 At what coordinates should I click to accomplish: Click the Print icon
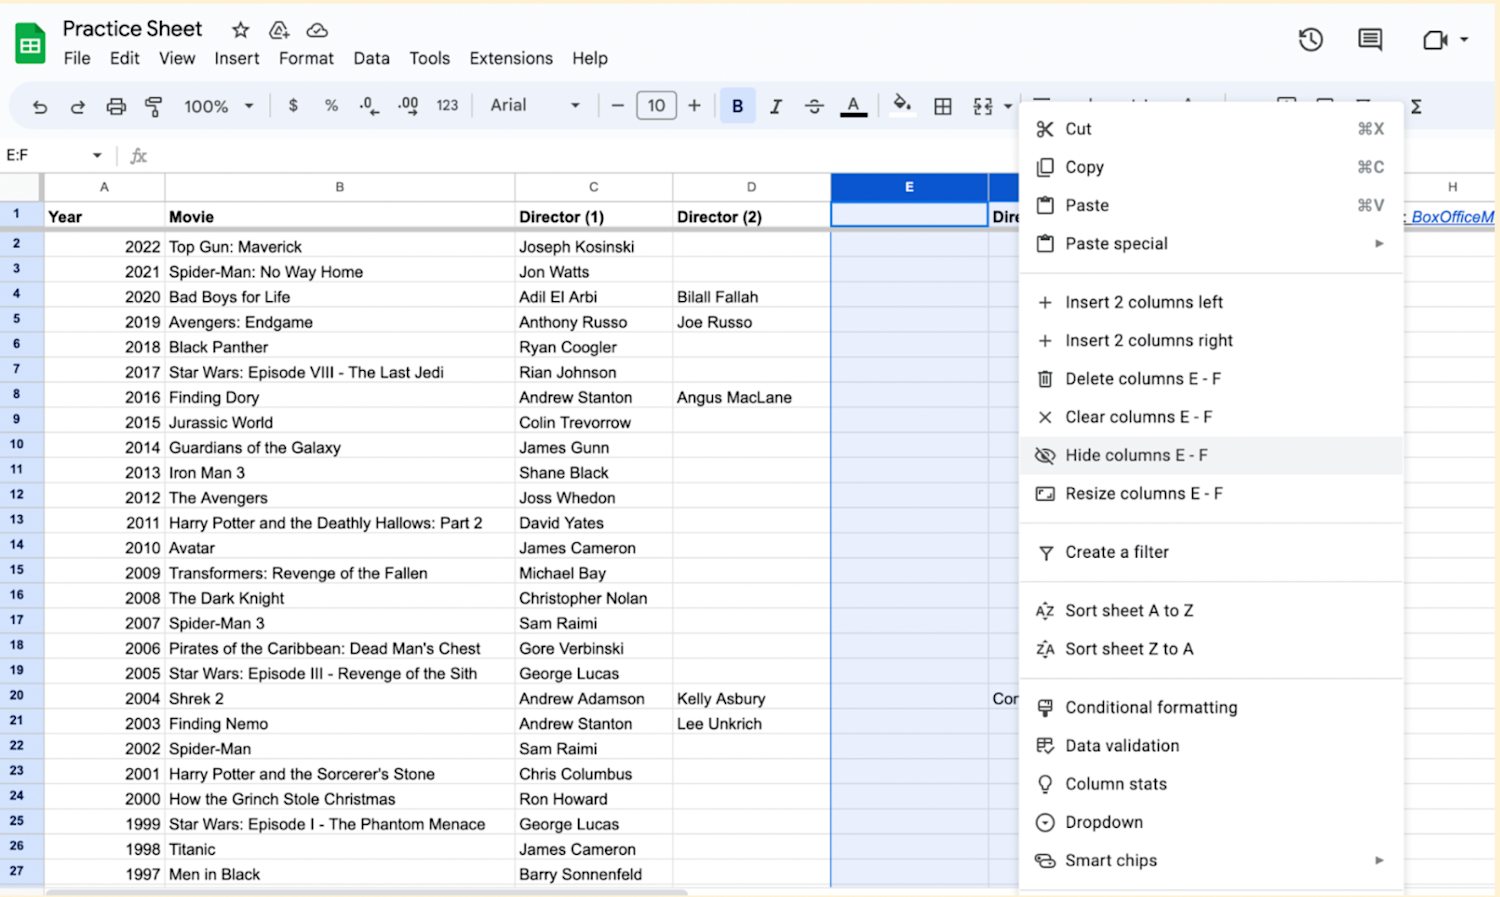pyautogui.click(x=116, y=106)
